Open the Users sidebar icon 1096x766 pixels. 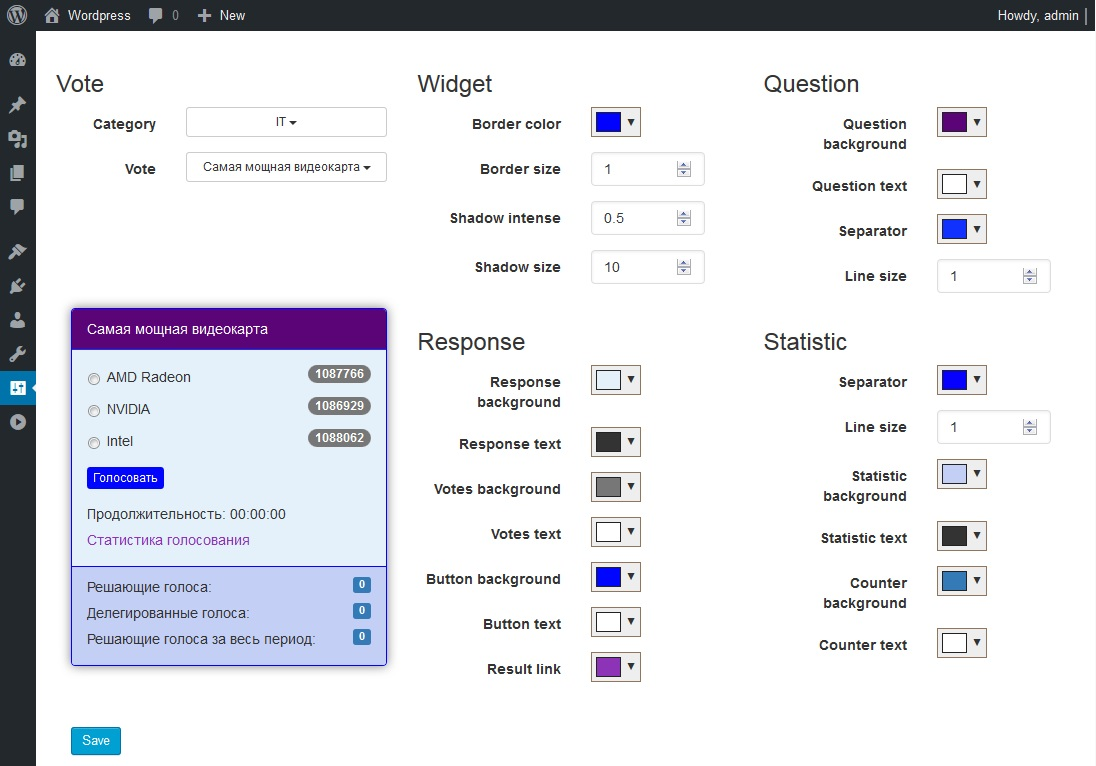[17, 319]
